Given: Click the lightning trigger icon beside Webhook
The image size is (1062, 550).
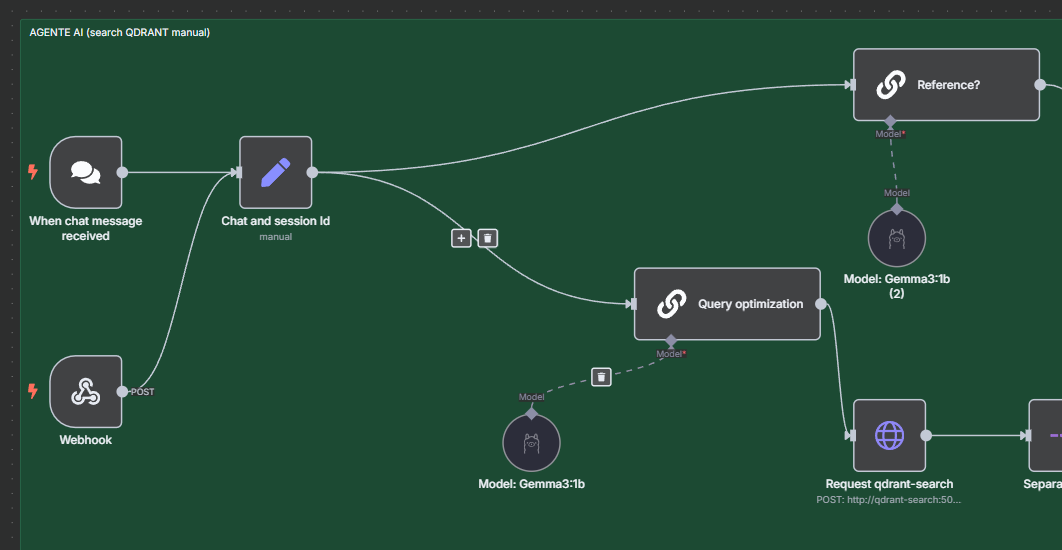Looking at the screenshot, I should (33, 392).
